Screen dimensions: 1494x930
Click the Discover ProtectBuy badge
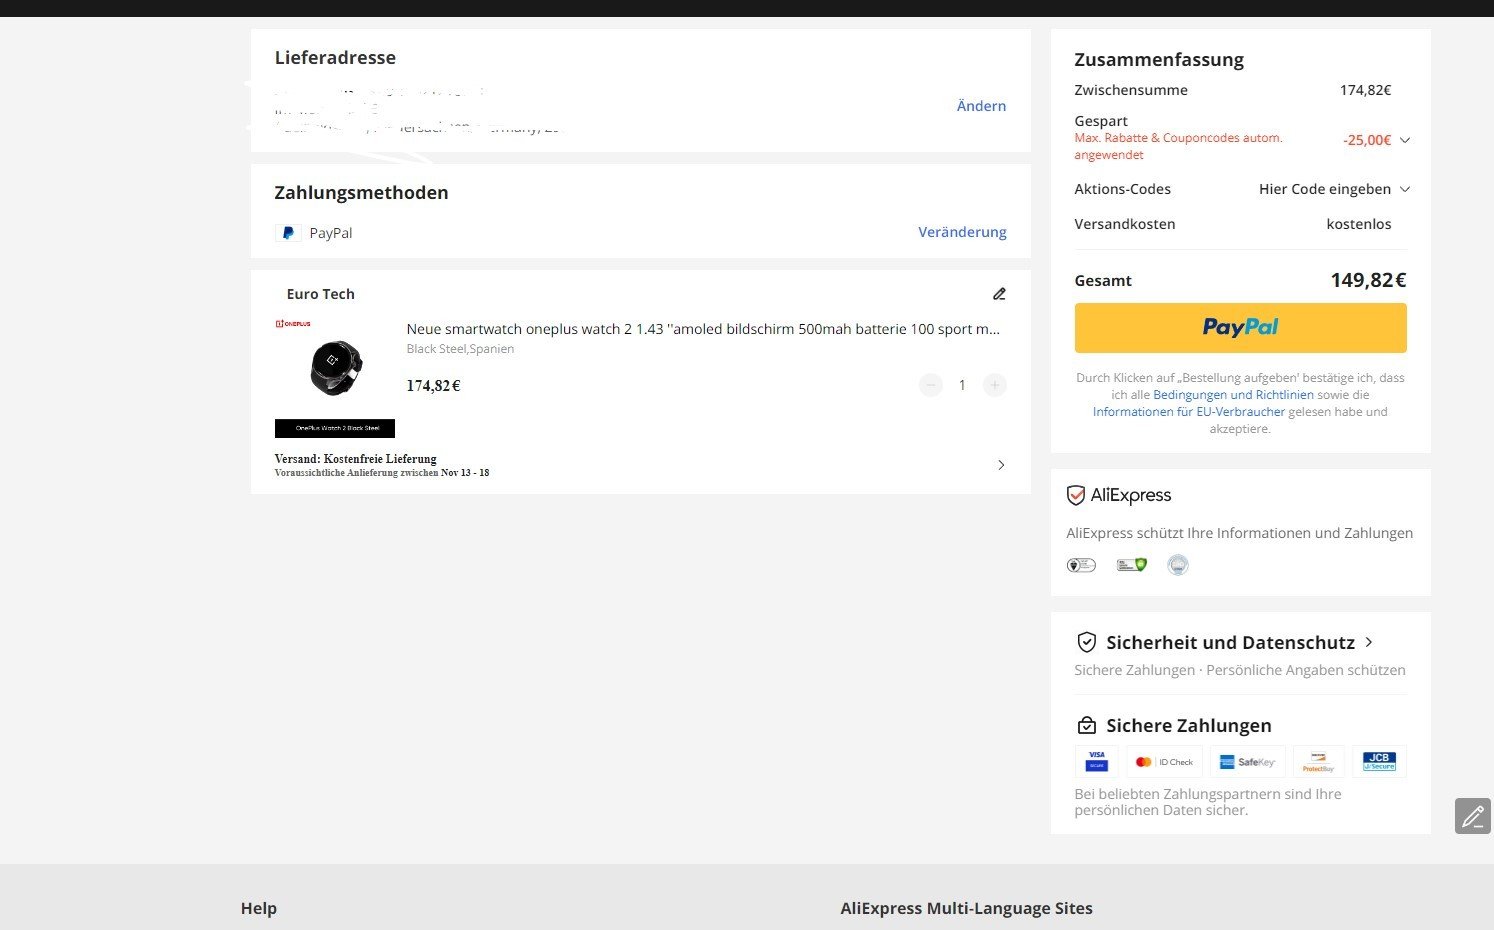tap(1318, 761)
